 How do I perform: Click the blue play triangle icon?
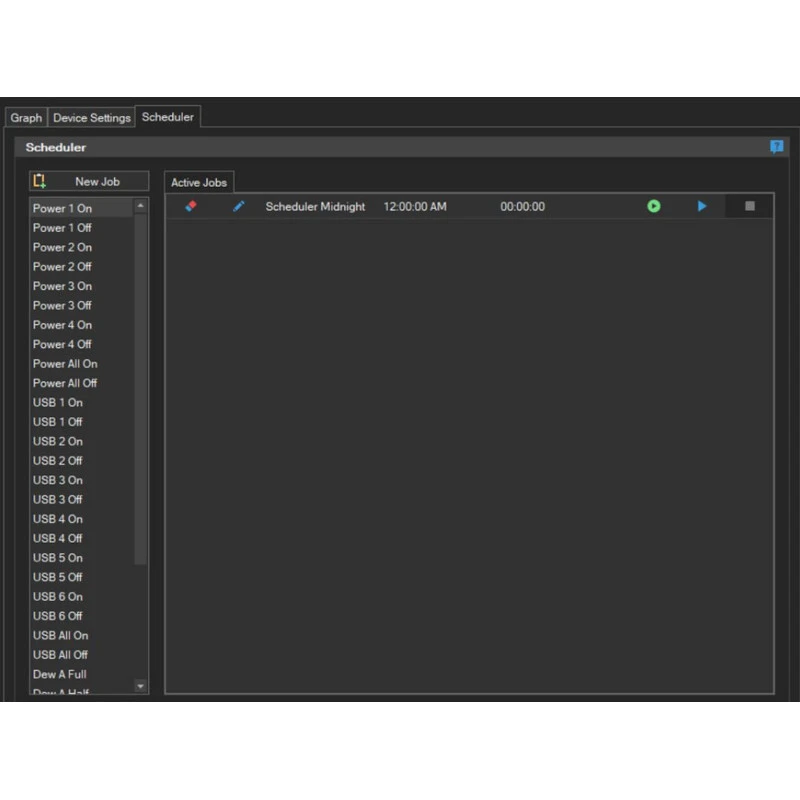702,207
